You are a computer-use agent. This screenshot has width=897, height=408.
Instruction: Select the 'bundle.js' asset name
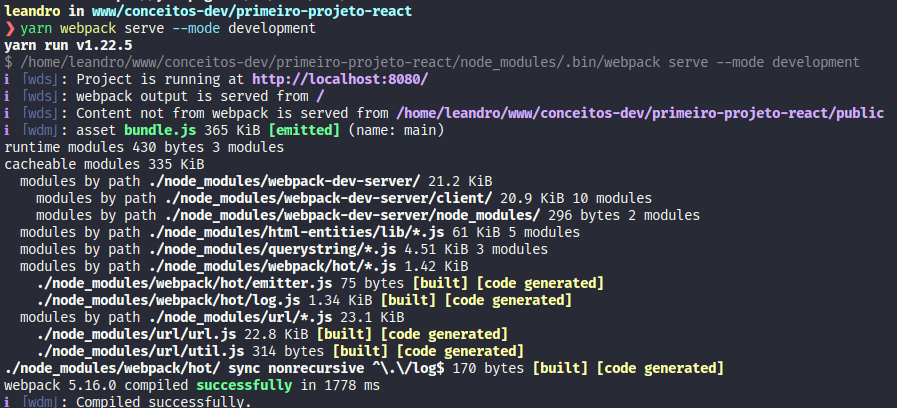(x=160, y=130)
